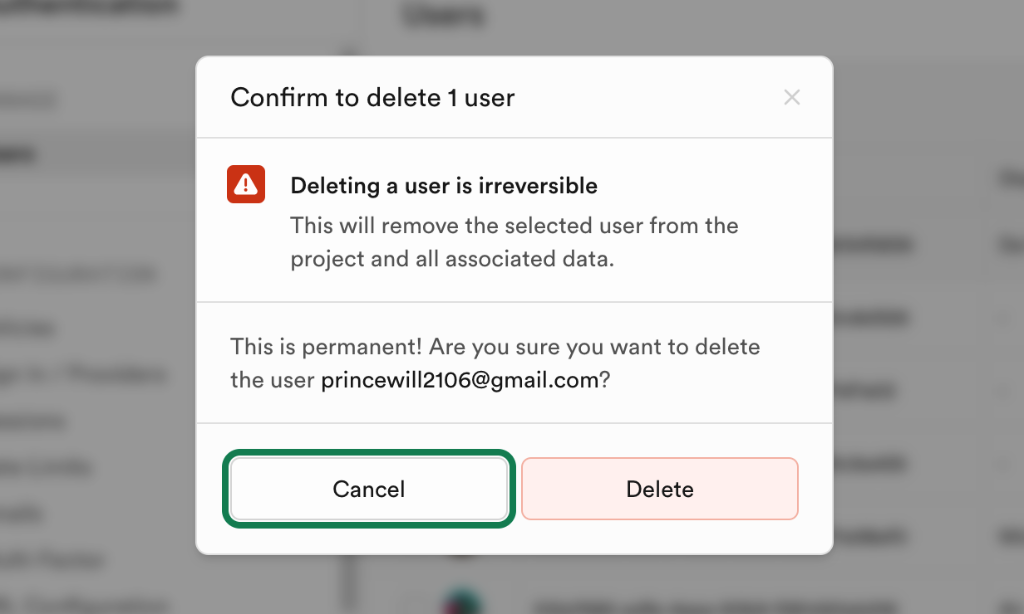Image resolution: width=1024 pixels, height=614 pixels.
Task: Cancel the user deletion
Action: click(x=369, y=489)
